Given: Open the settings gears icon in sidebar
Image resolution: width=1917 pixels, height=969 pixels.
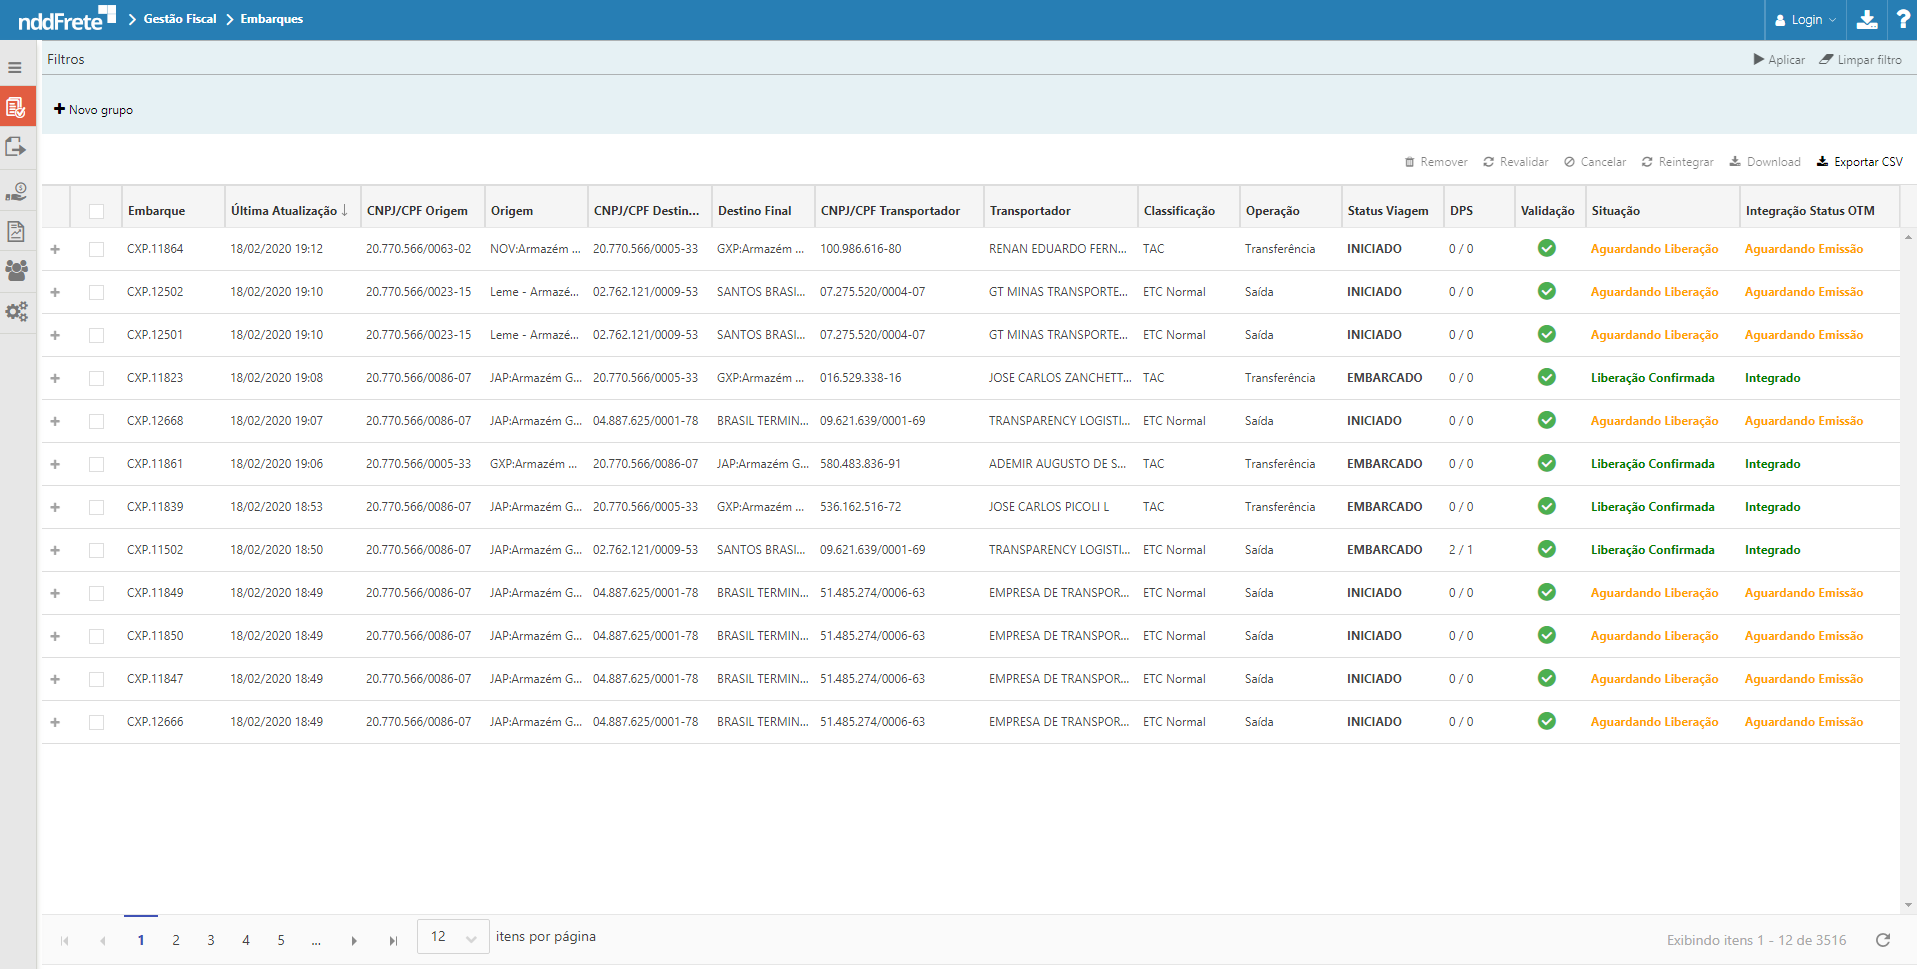Looking at the screenshot, I should (16, 312).
